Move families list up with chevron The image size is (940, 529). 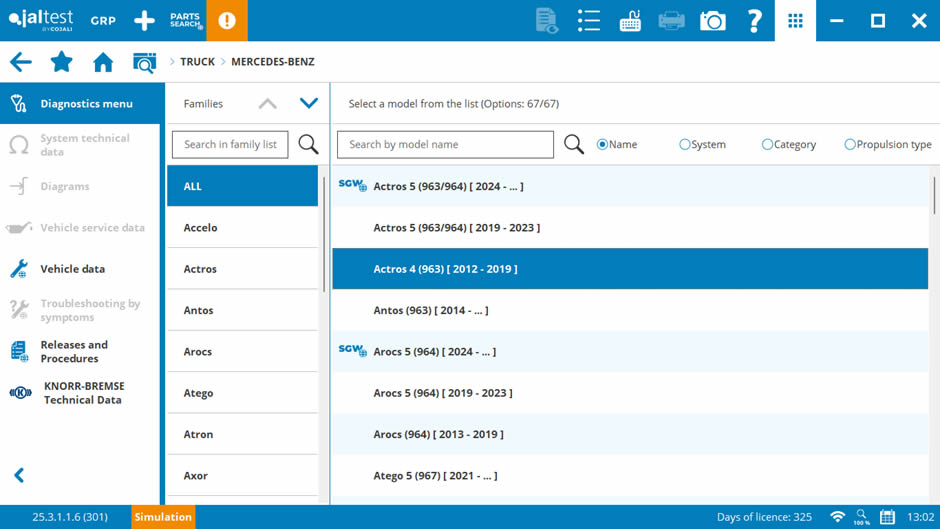(267, 104)
